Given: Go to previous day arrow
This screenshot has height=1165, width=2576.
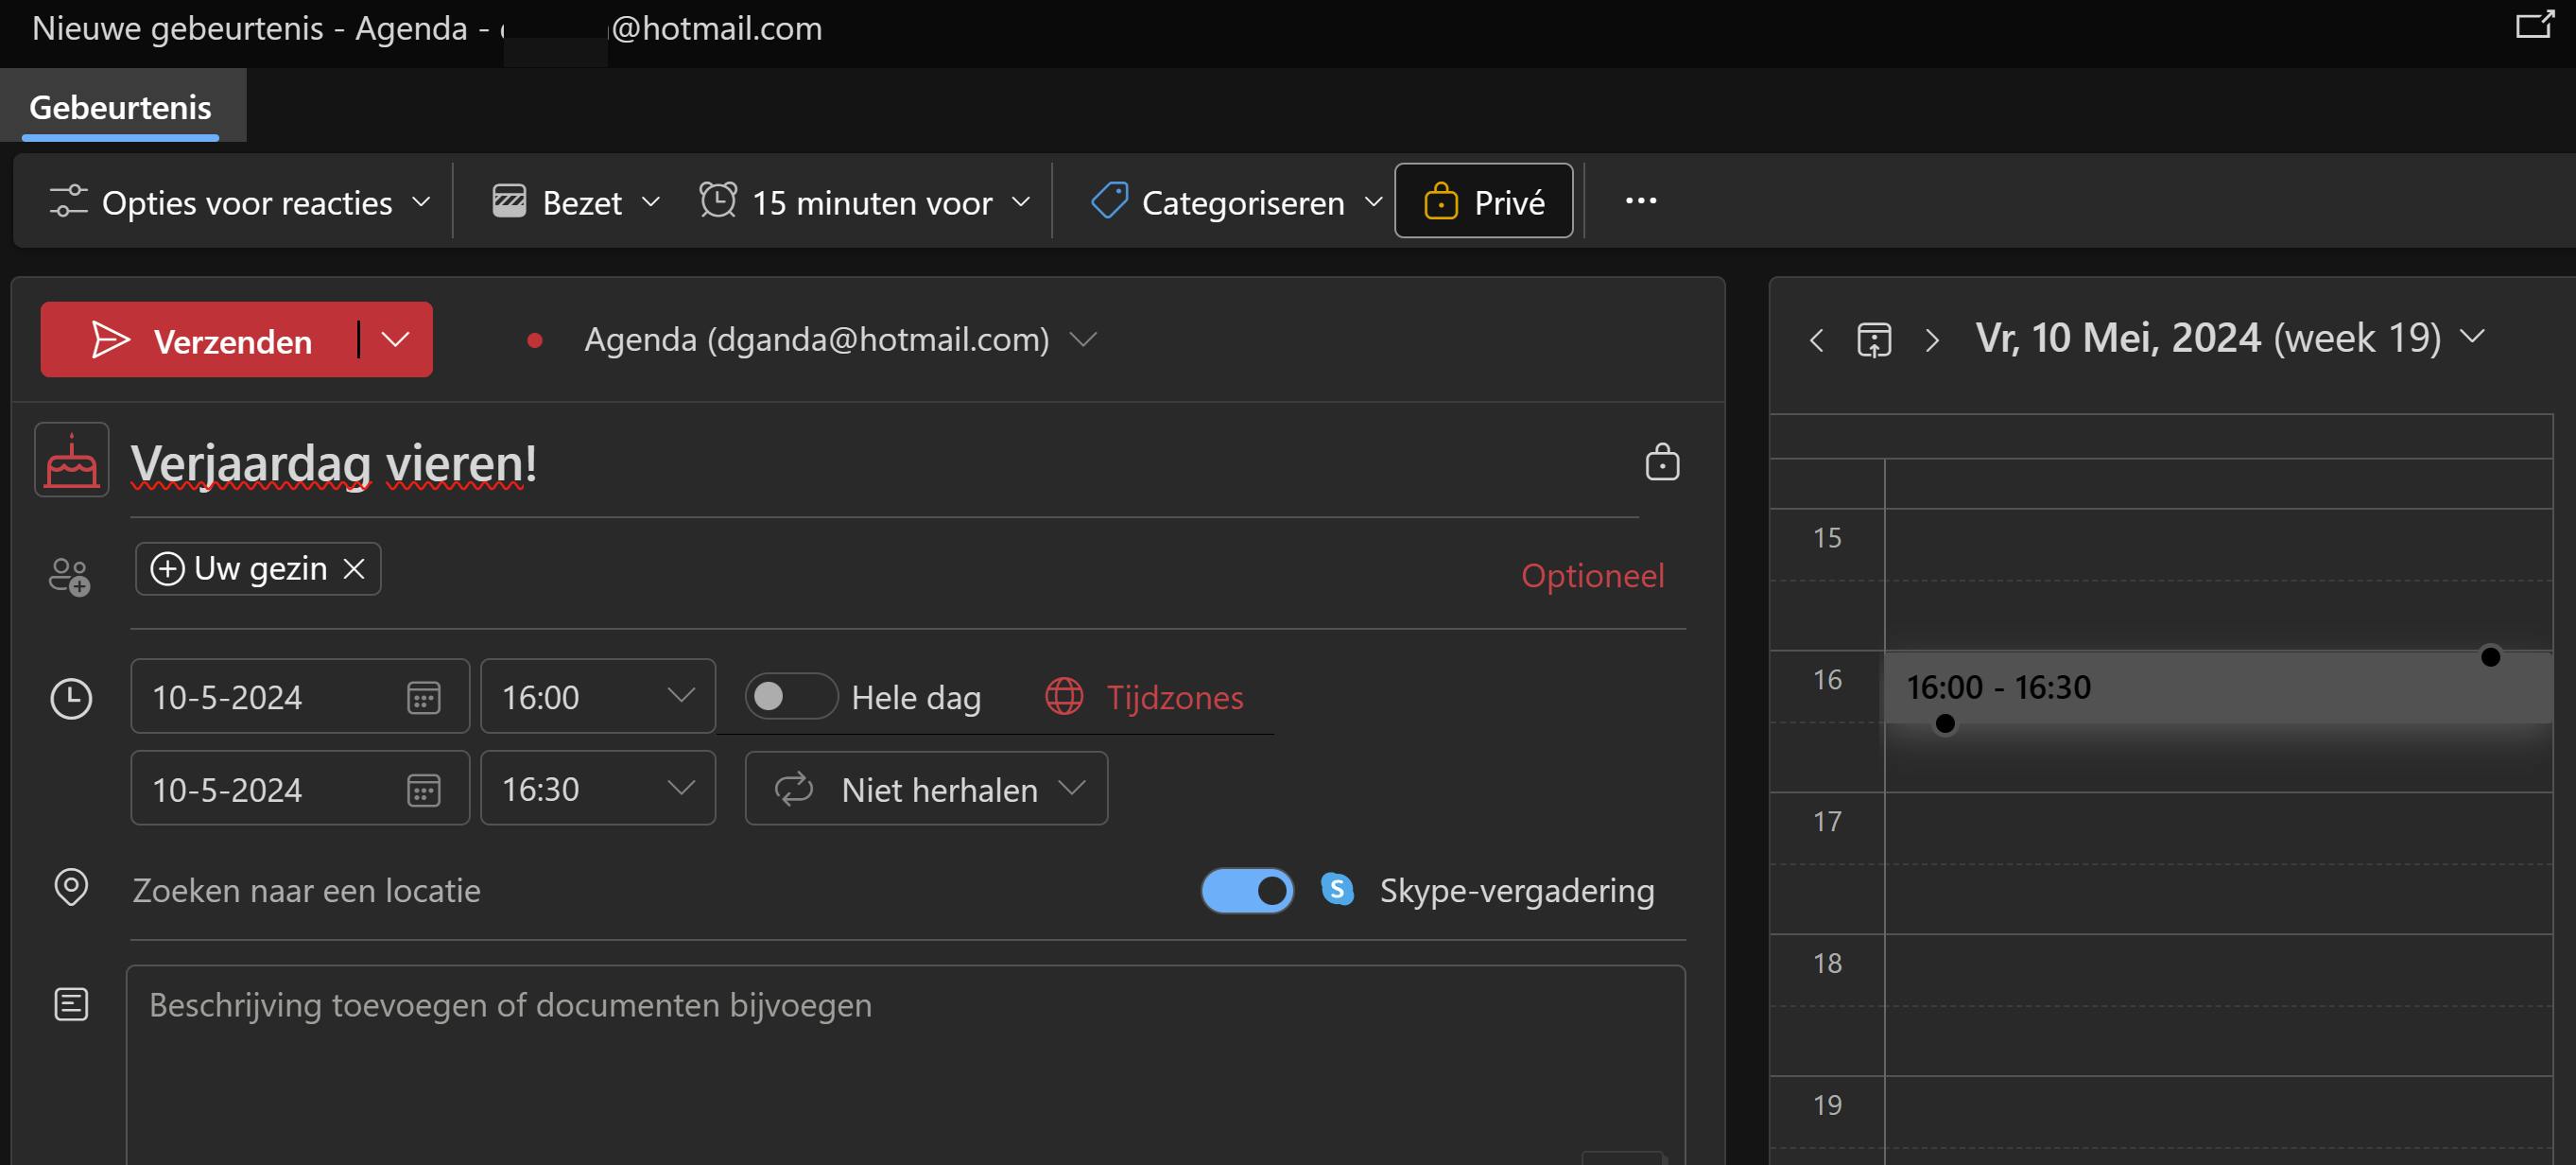Looking at the screenshot, I should coord(1816,340).
